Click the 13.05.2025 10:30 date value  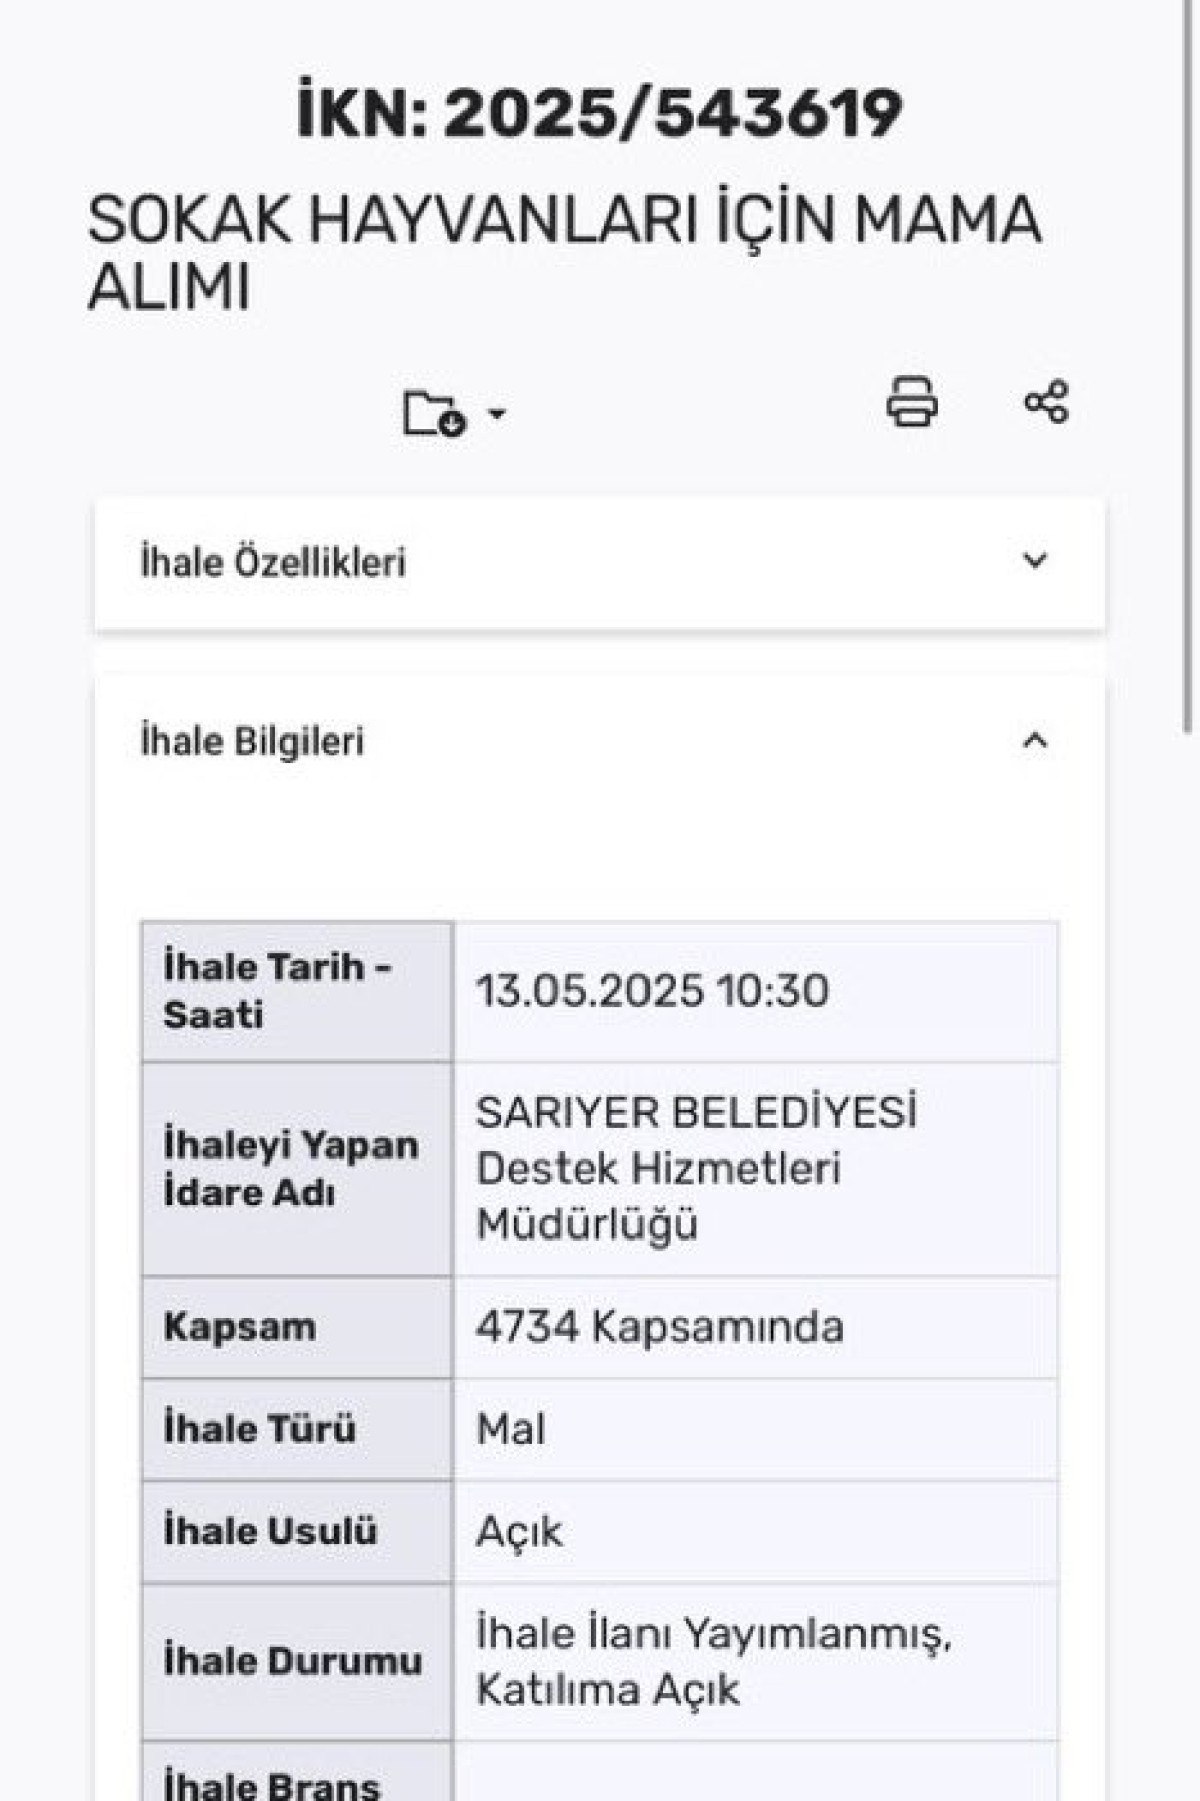point(652,991)
